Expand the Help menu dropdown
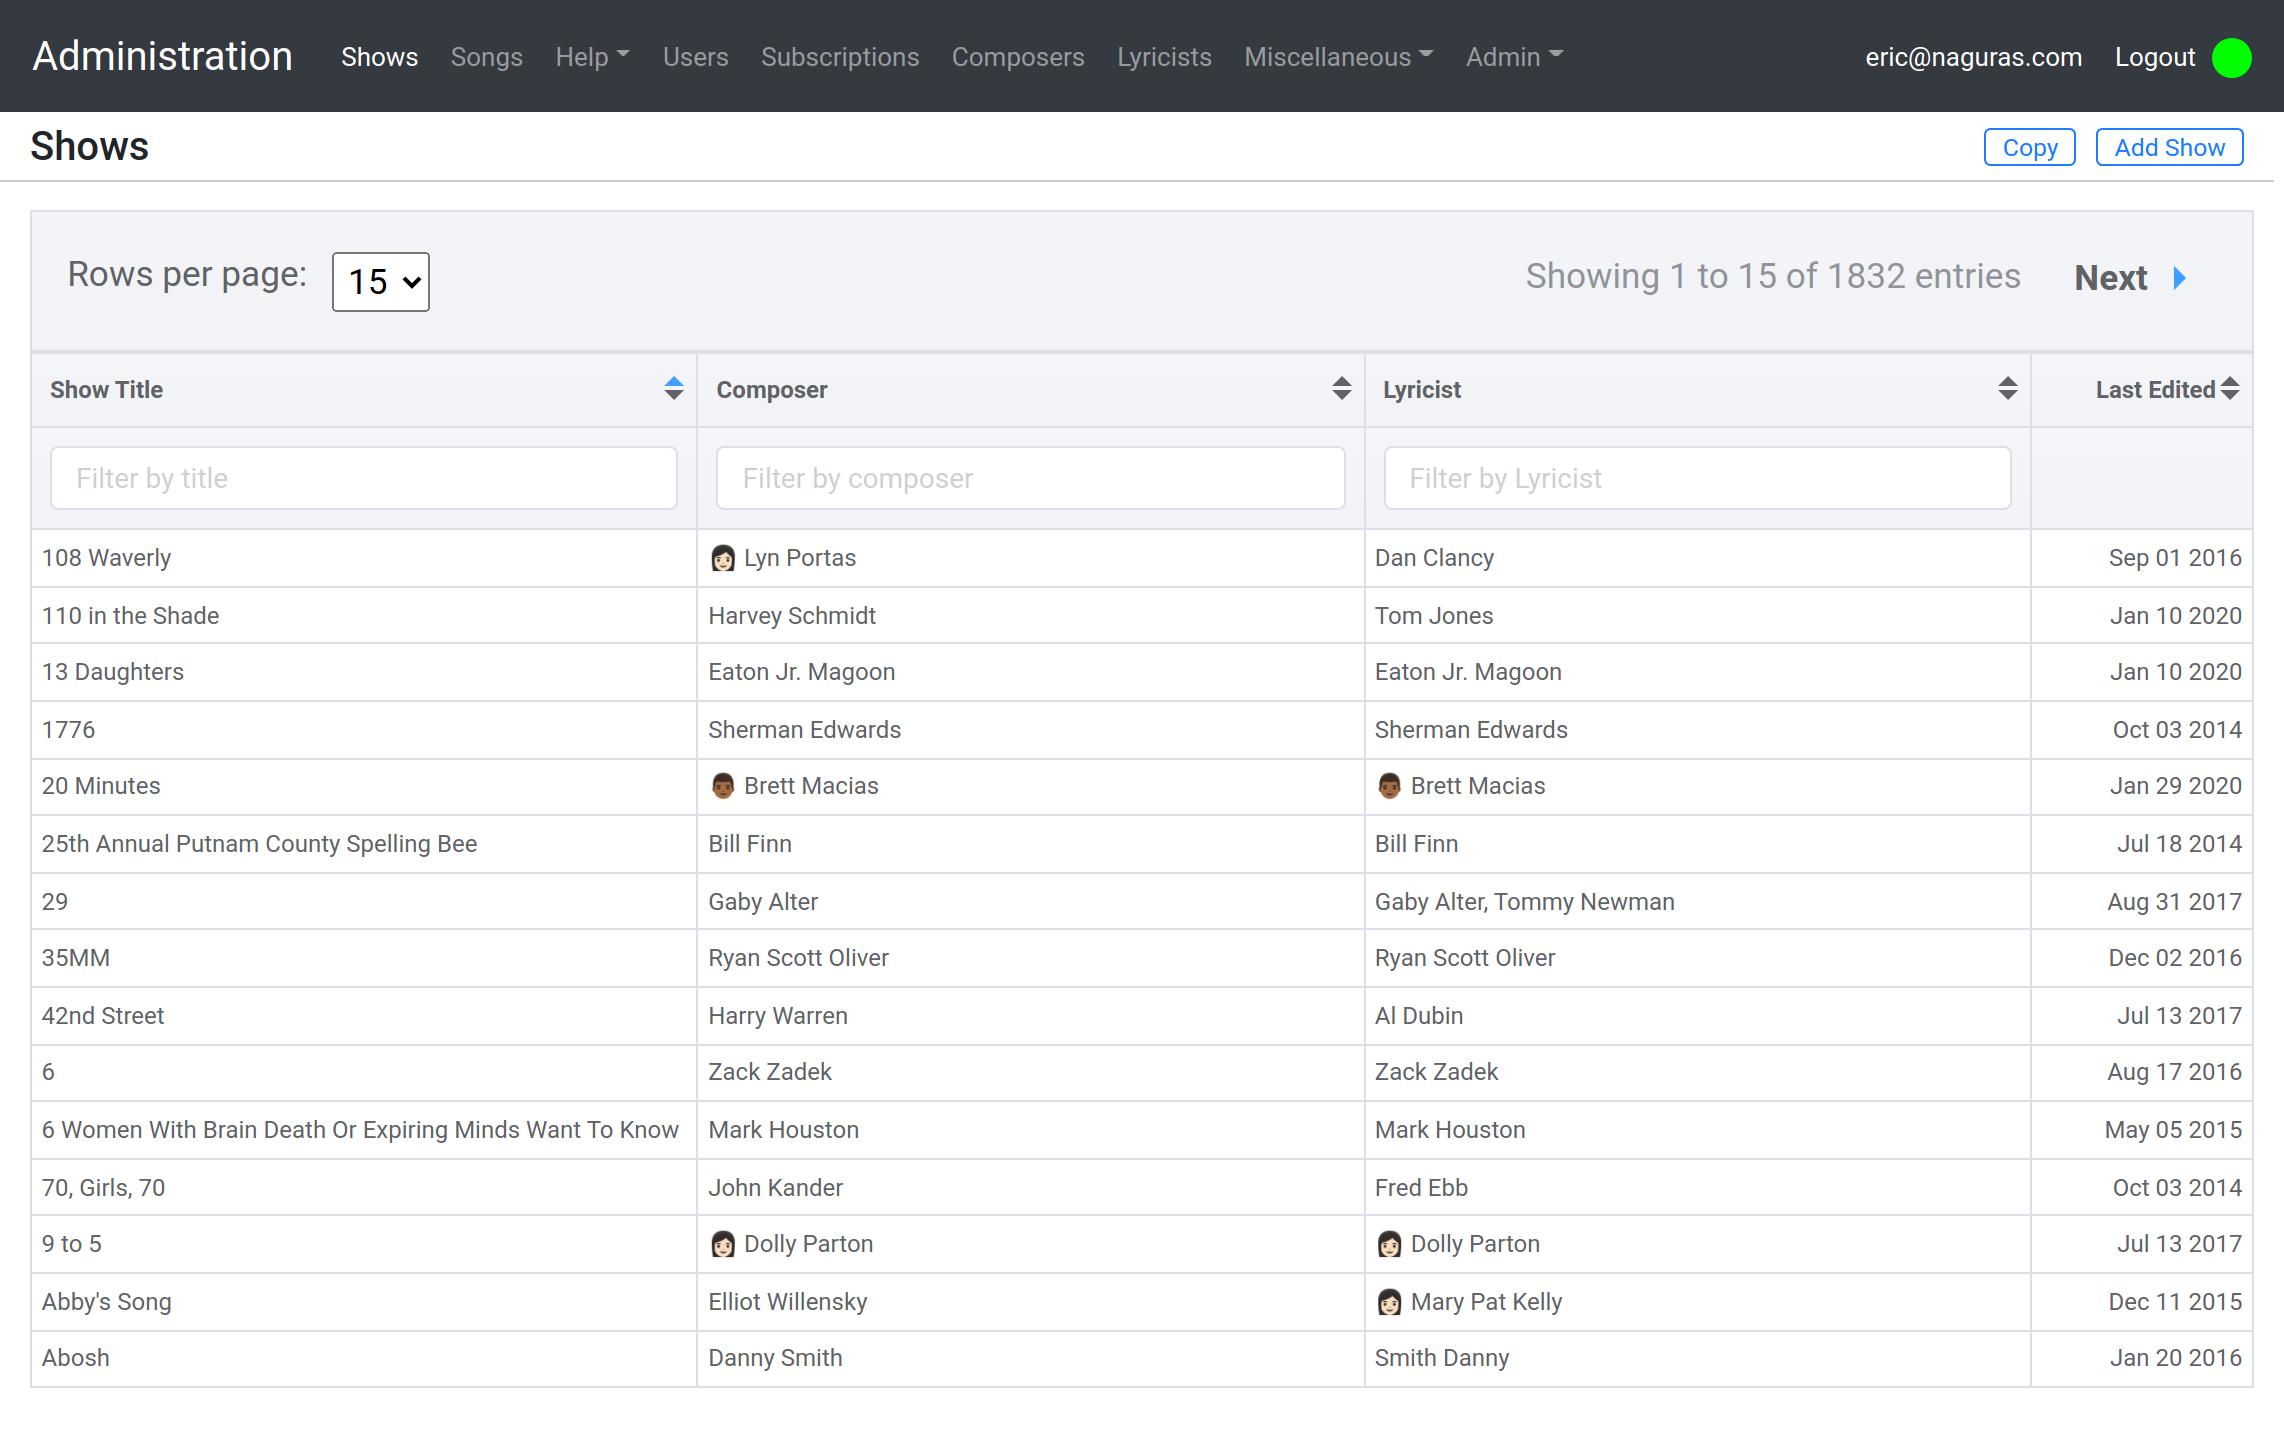Viewport: 2284px width, 1456px height. 592,57
